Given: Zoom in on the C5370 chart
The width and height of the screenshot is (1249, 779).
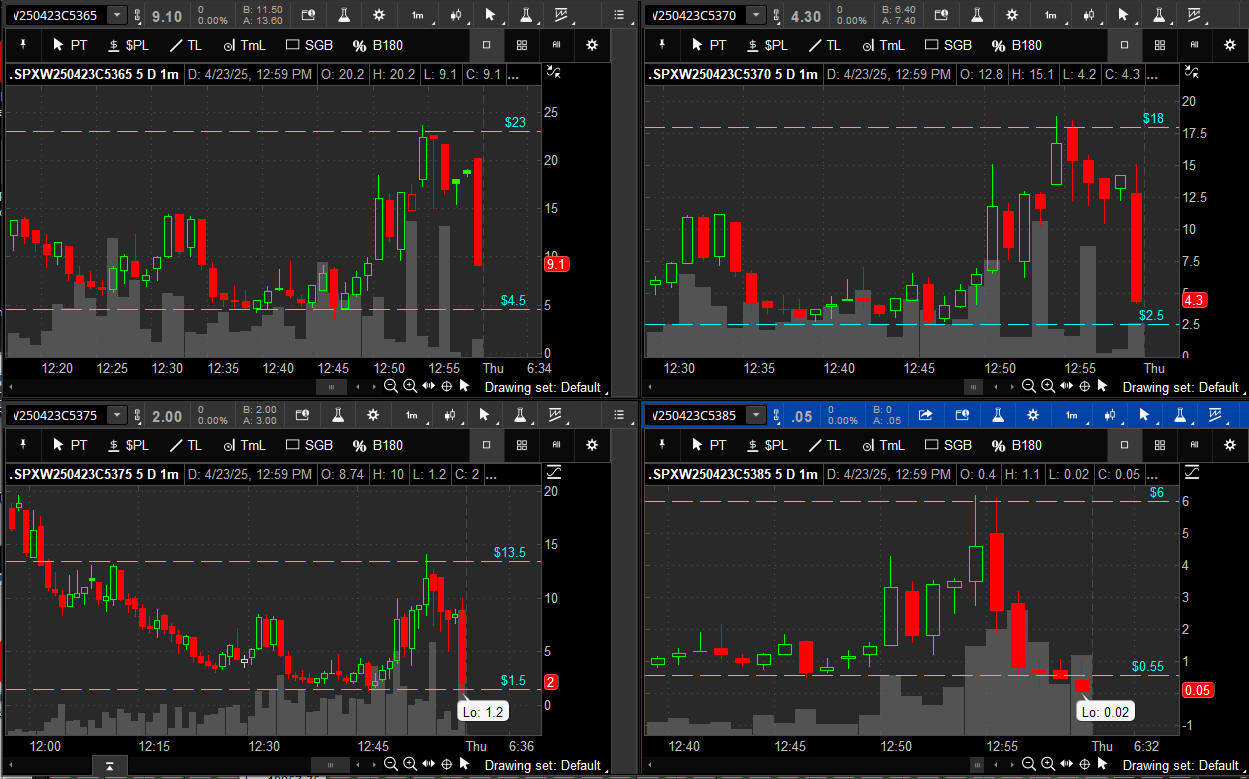Looking at the screenshot, I should pos(1048,386).
